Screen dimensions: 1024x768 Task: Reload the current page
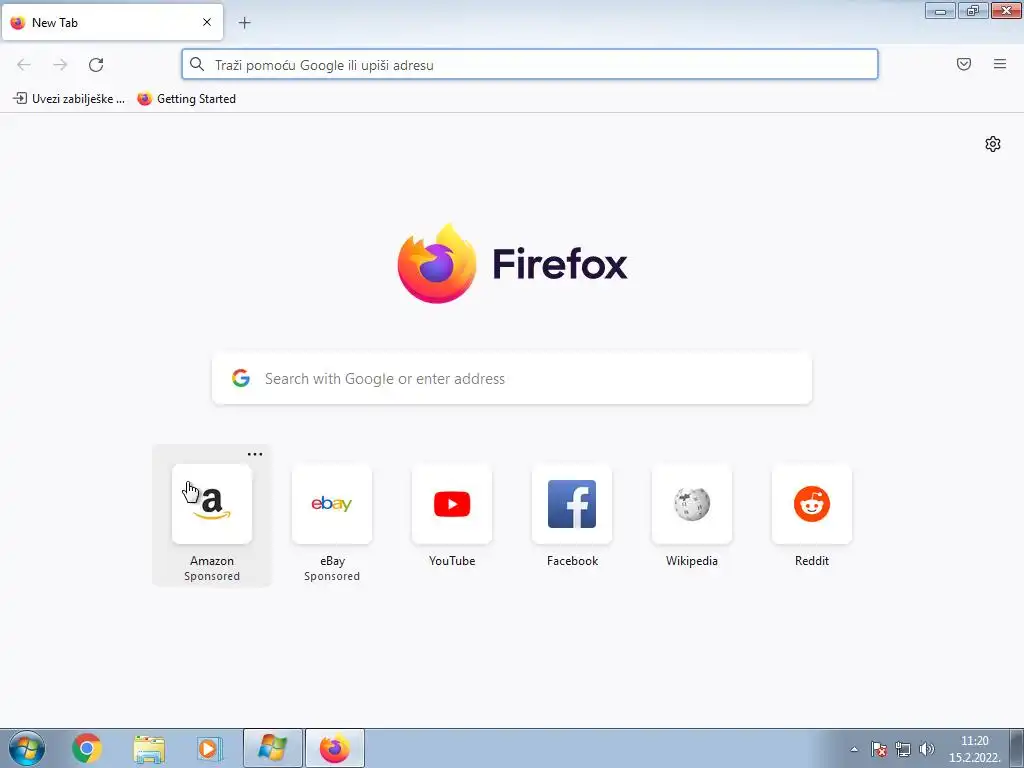point(96,65)
